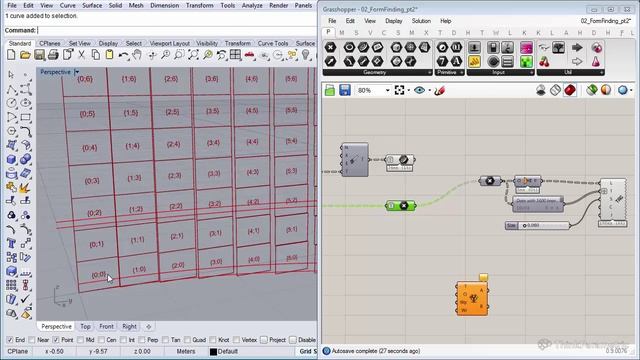Screen dimensions: 640x360
Task: Open the Analyze menu in Rhino
Action: coord(252,5)
